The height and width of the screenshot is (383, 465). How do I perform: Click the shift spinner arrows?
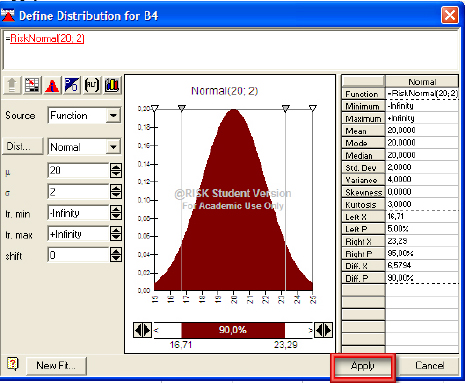(116, 255)
